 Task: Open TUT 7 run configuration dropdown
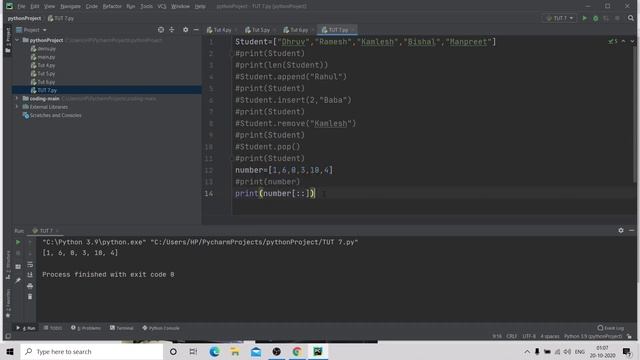pos(560,18)
